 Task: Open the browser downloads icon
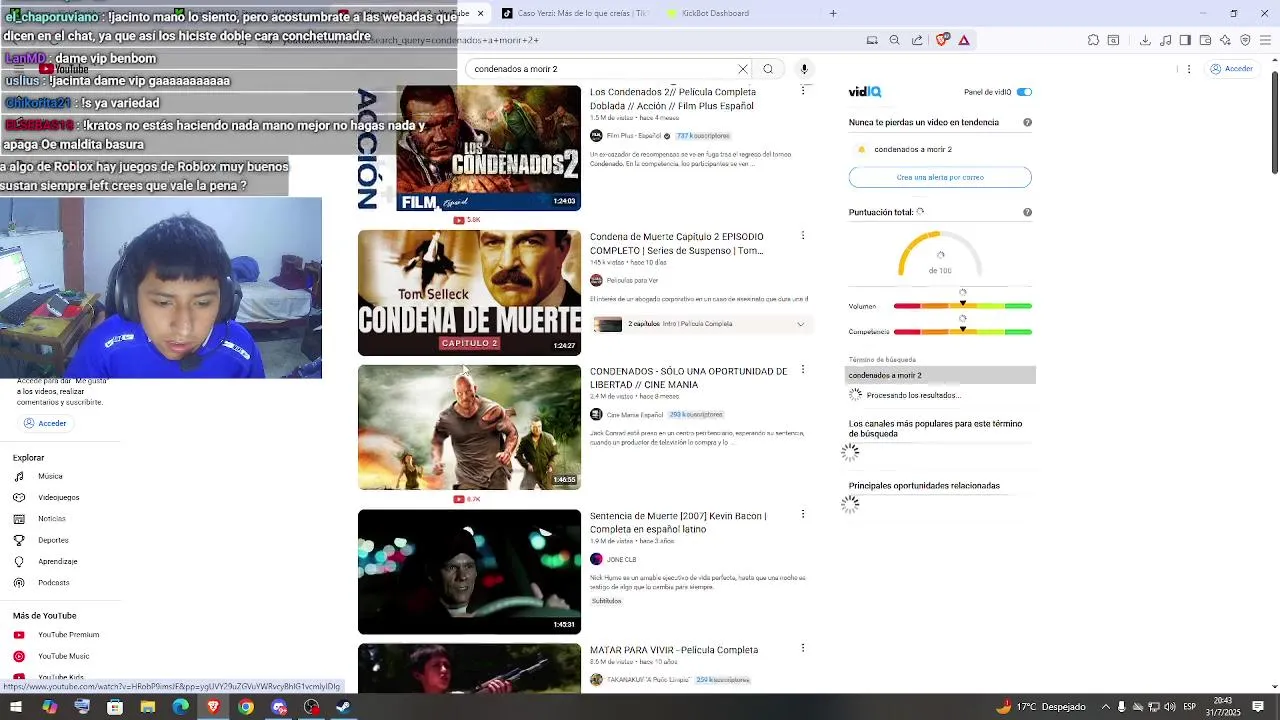coord(1145,40)
